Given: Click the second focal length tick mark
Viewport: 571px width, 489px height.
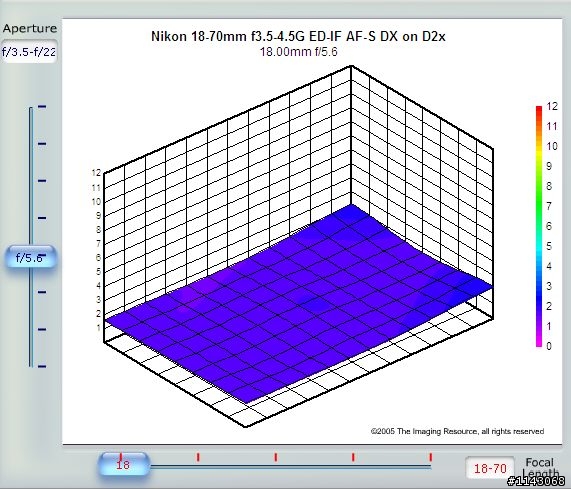Looking at the screenshot, I should [x=198, y=457].
